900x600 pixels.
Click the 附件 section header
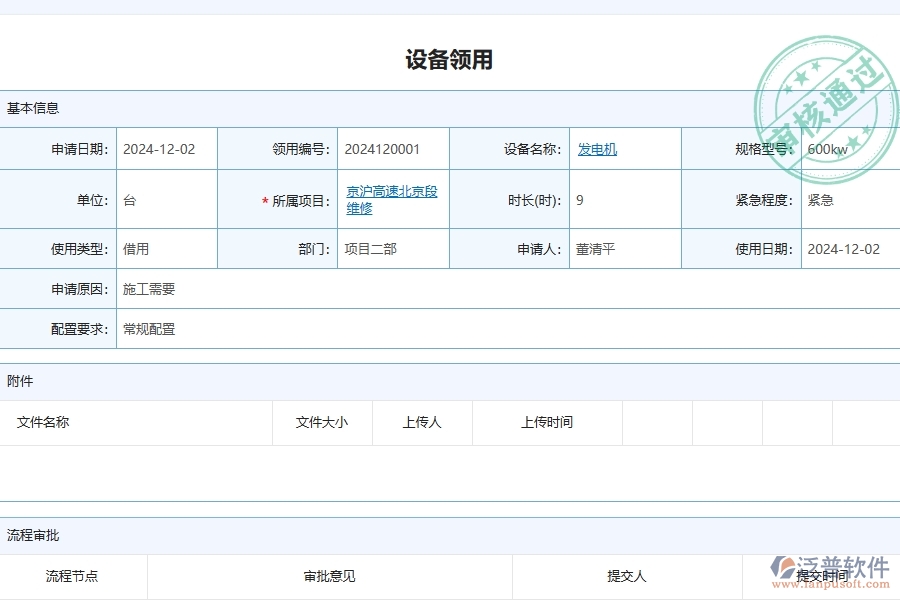pos(19,381)
